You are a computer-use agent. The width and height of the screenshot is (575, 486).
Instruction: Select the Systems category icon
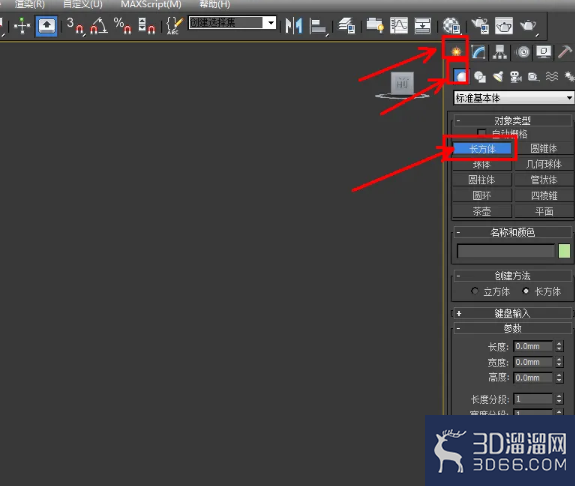tap(569, 76)
